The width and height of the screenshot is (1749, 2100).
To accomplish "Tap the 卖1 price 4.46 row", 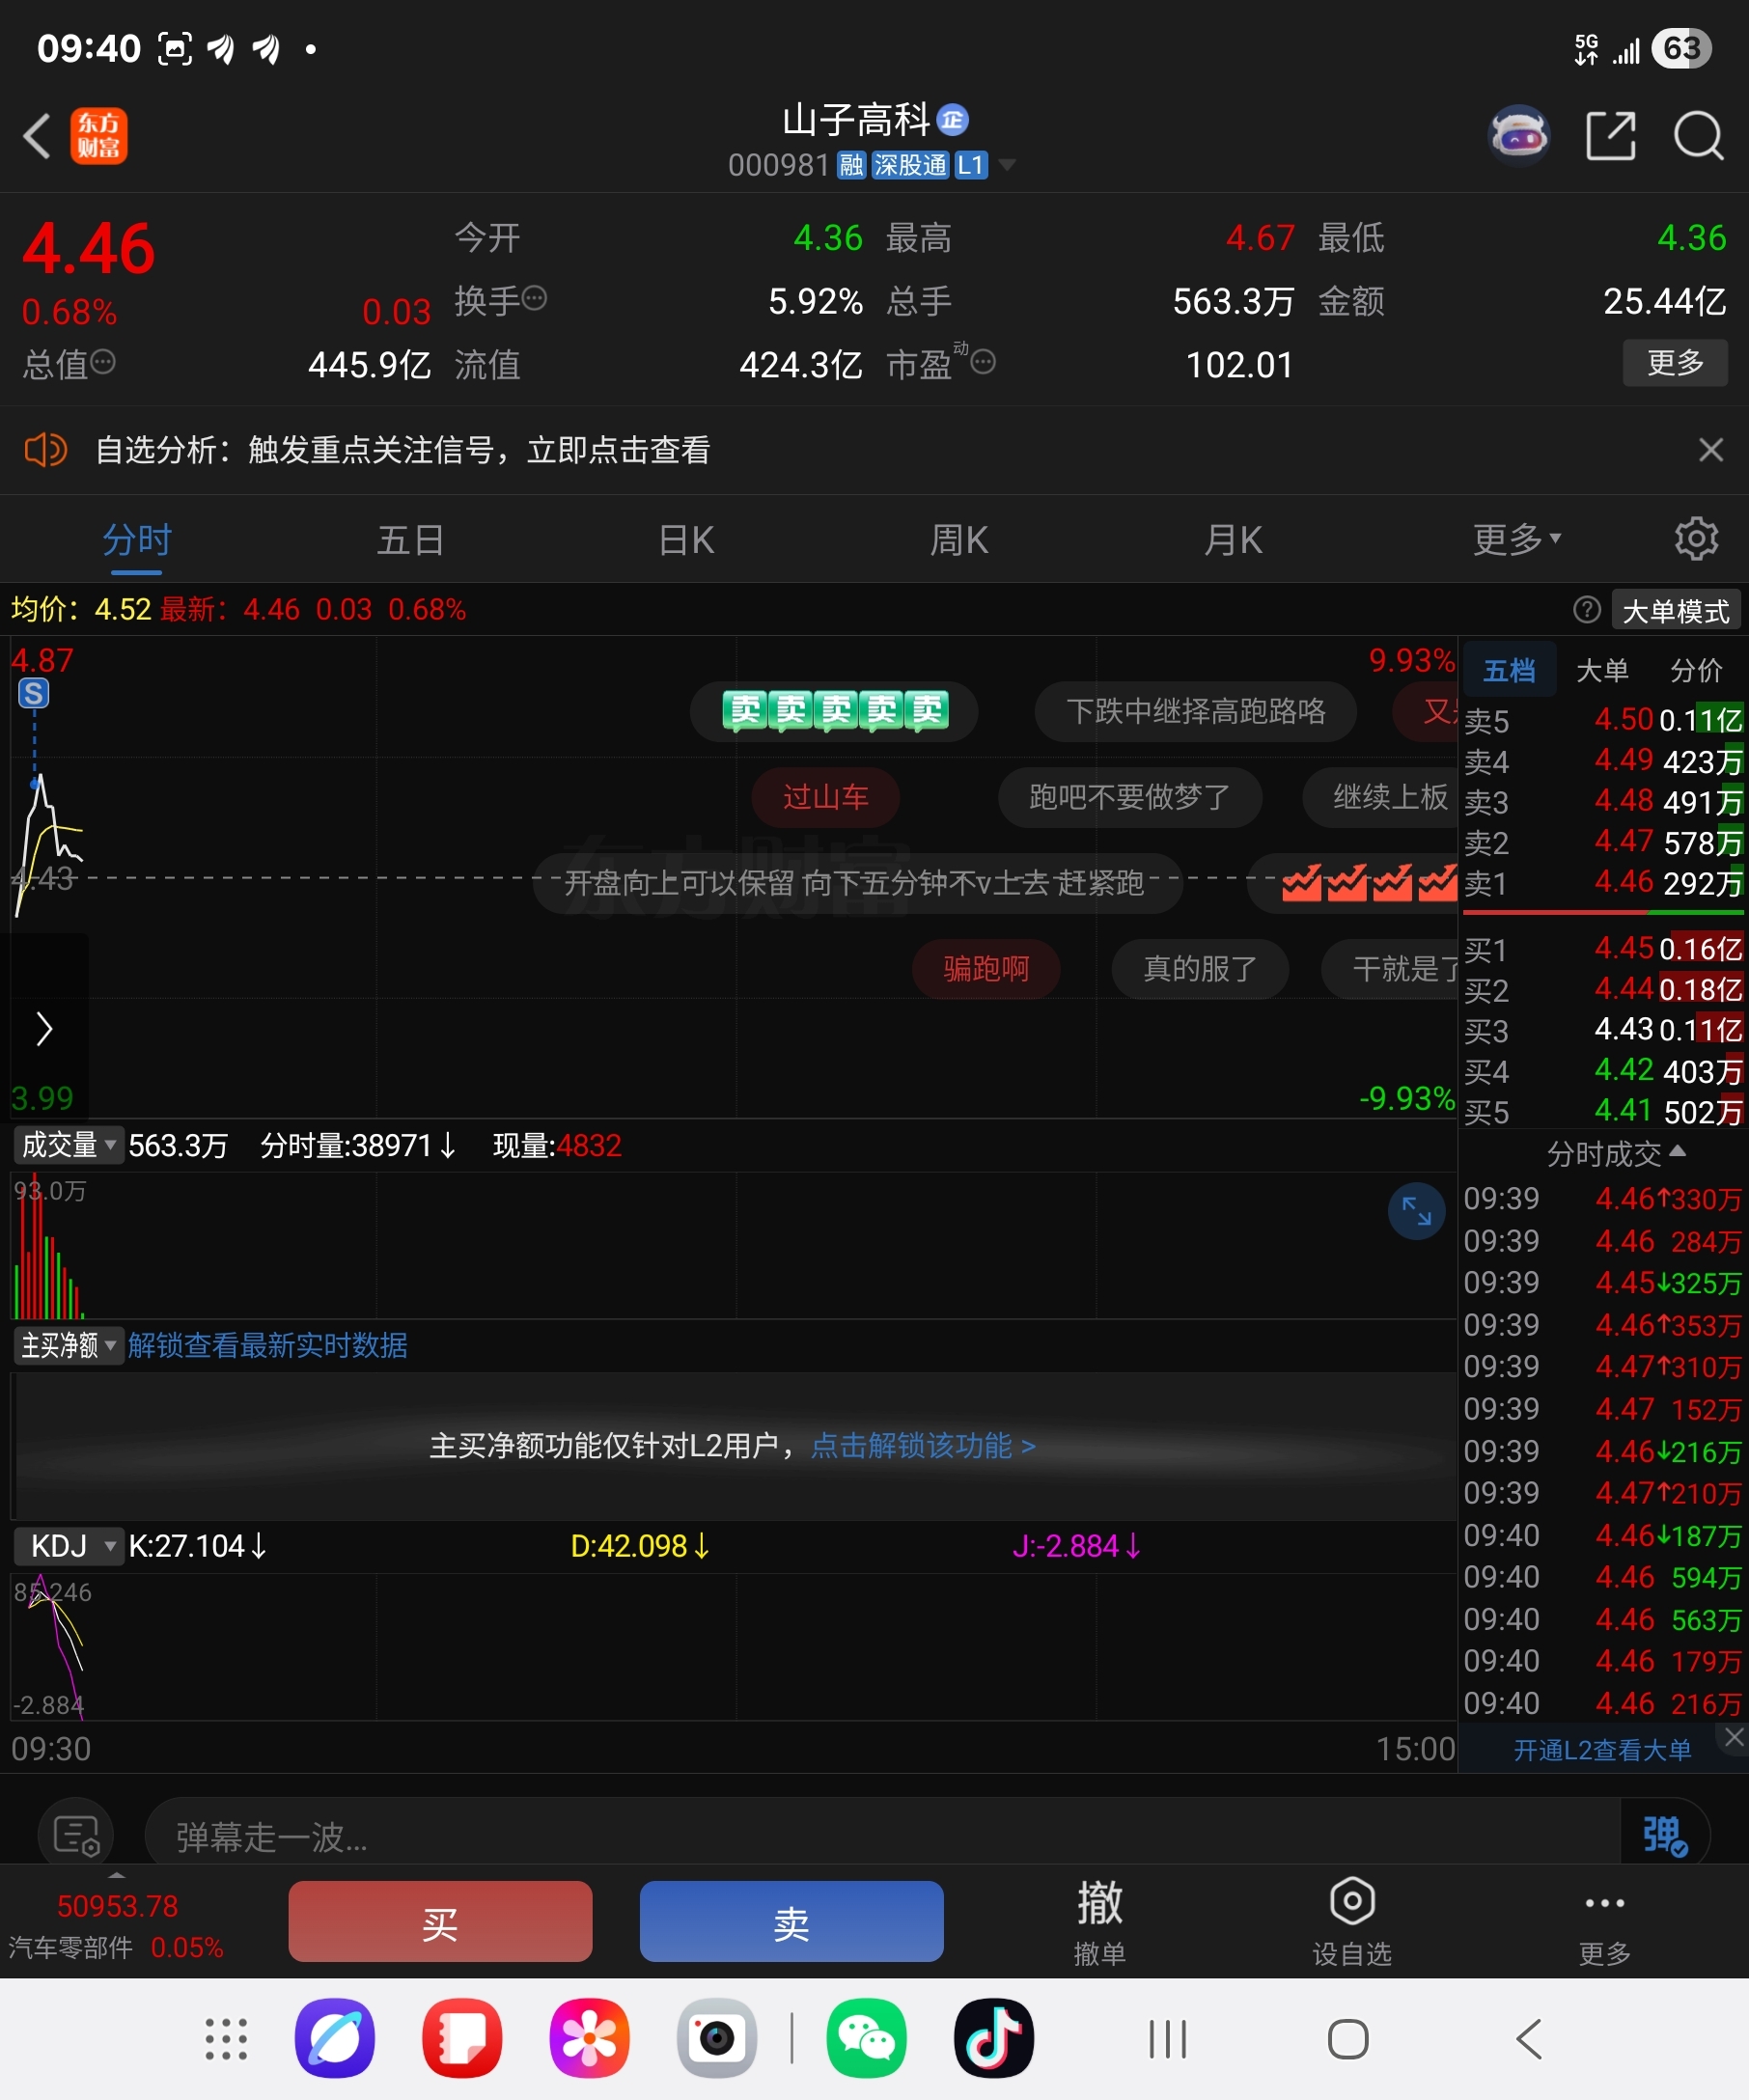I will tap(1603, 882).
